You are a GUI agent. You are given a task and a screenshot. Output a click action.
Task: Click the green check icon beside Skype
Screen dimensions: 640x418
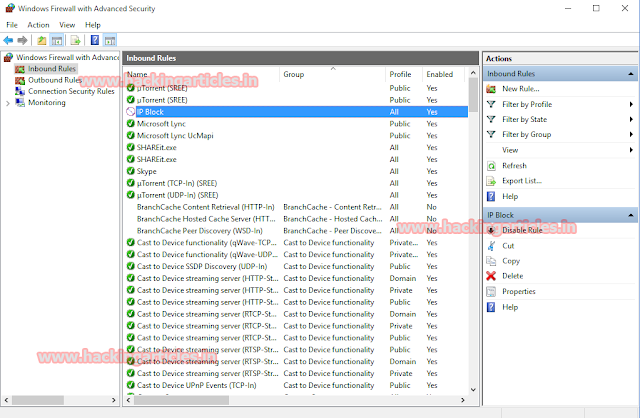click(131, 171)
